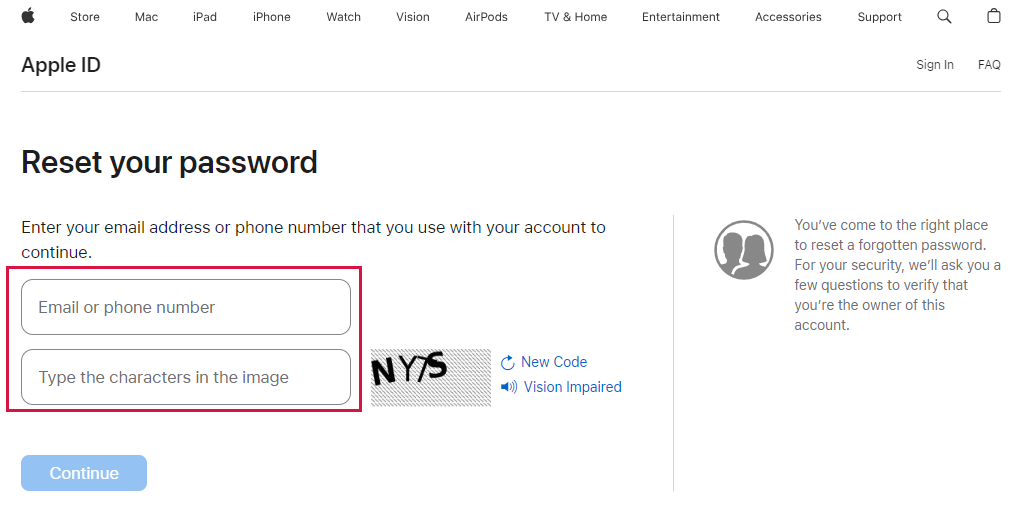1021x521 pixels.
Task: Request a New Code
Action: (553, 362)
